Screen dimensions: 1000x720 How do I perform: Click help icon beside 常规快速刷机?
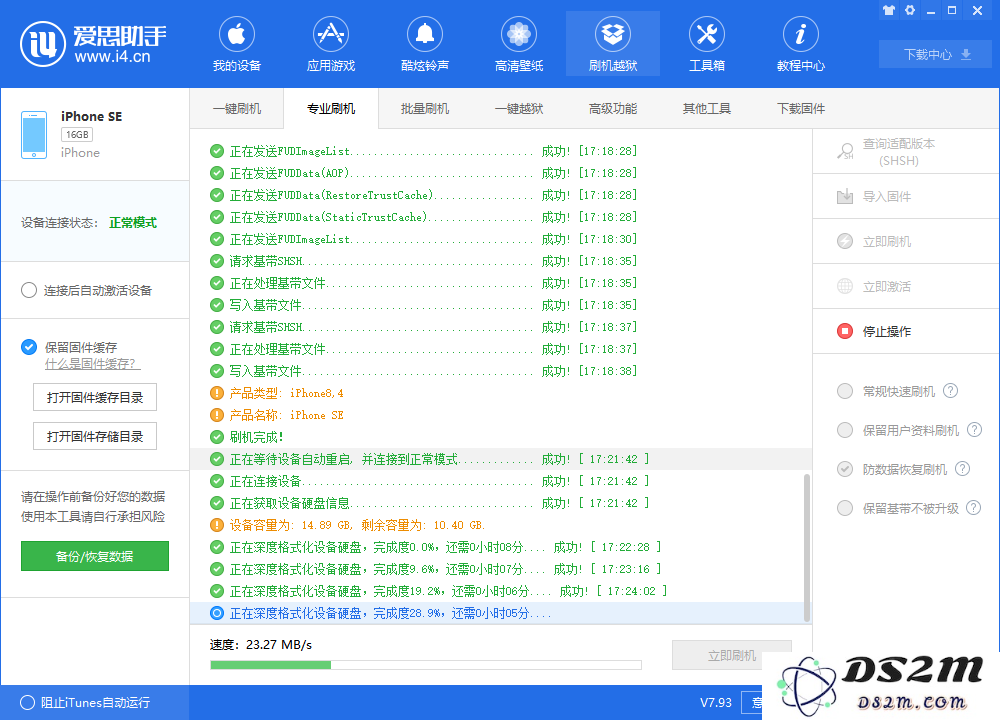pyautogui.click(x=950, y=391)
